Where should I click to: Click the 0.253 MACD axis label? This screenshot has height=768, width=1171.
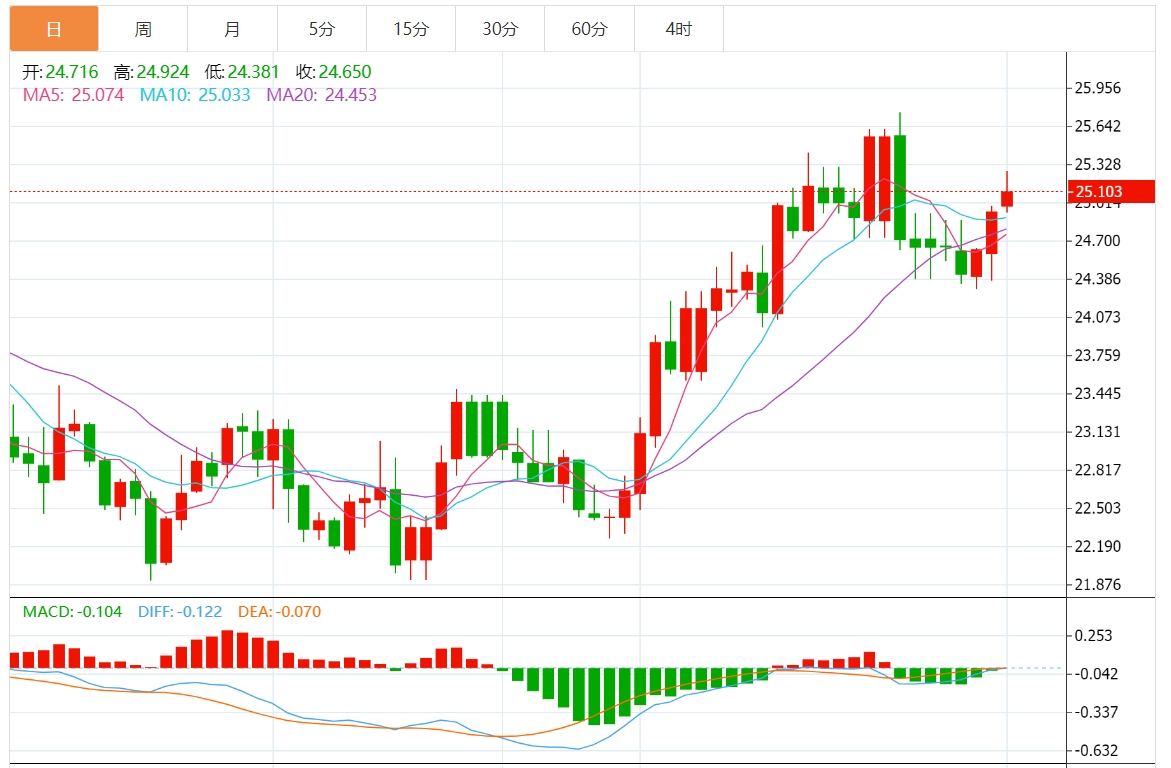(x=1093, y=636)
